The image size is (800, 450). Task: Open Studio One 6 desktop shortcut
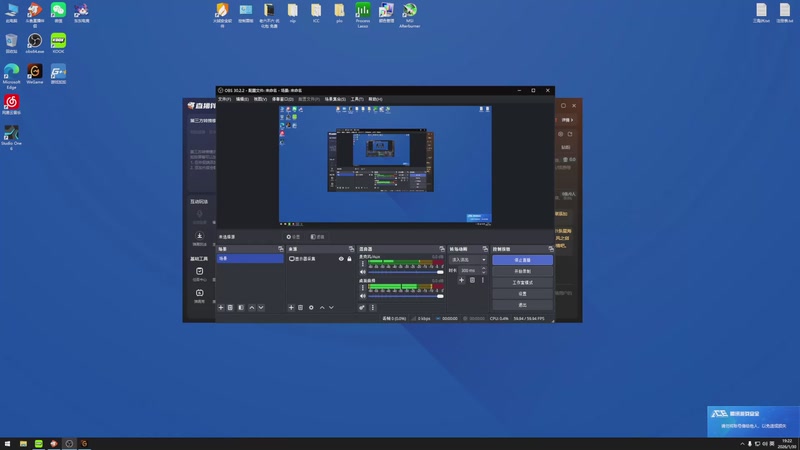11,137
